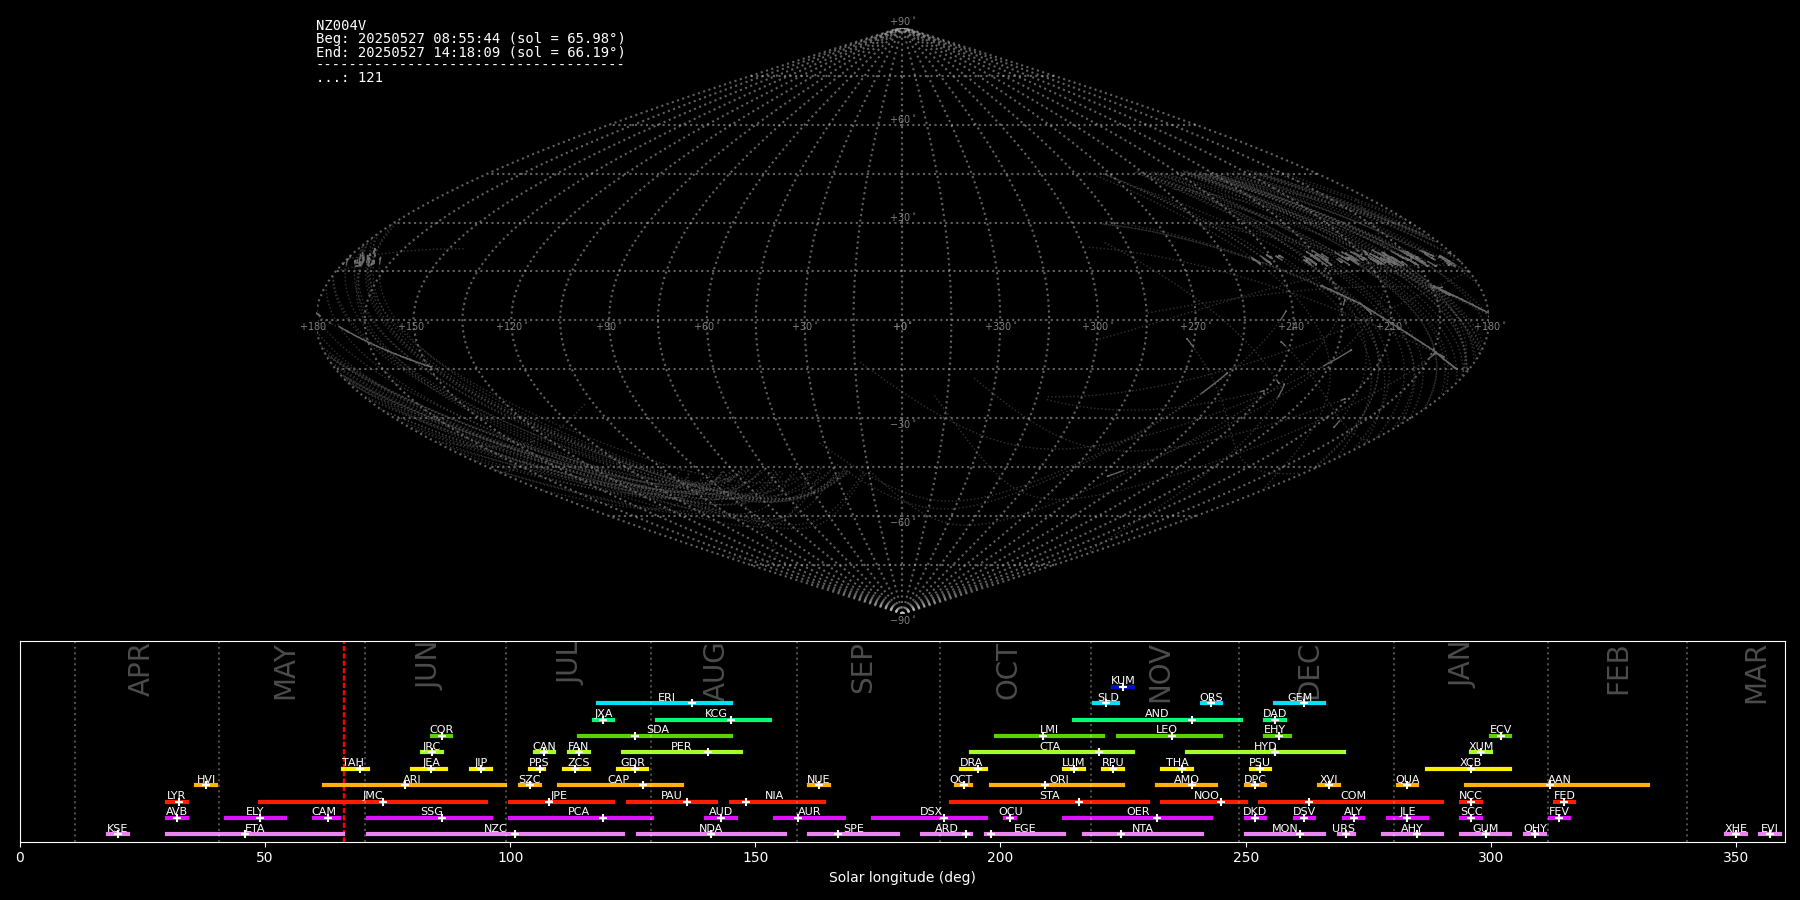This screenshot has height=900, width=1800.
Task: Click the −90 declination label at map bottom
Action: [902, 621]
